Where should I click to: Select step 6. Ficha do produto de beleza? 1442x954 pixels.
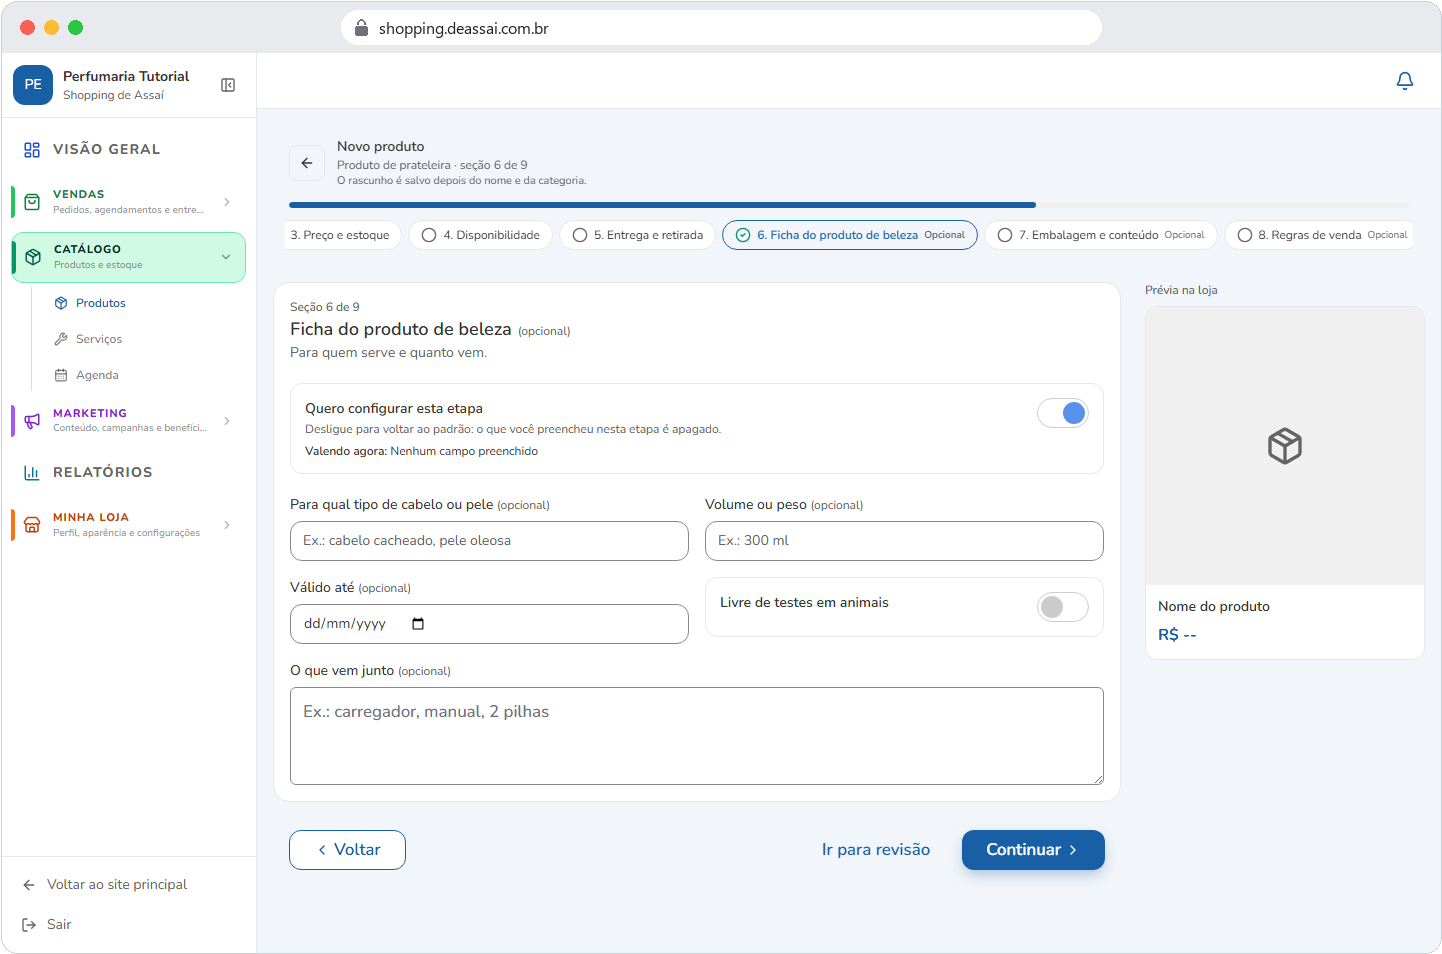850,235
